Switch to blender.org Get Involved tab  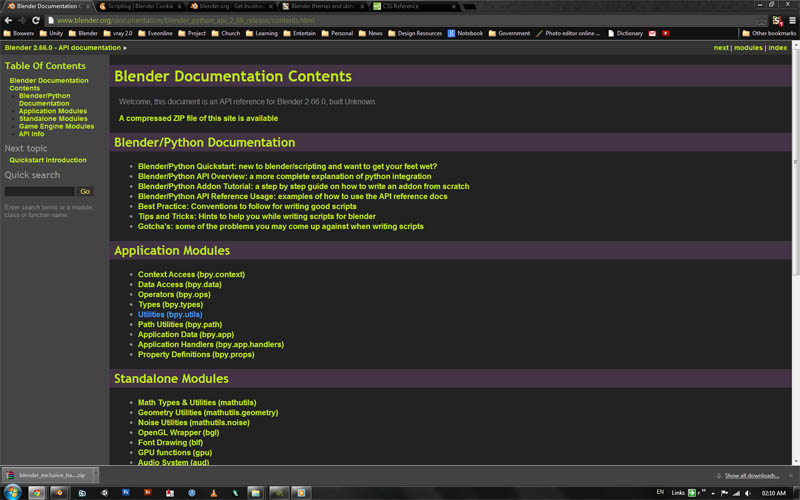[x=232, y=6]
